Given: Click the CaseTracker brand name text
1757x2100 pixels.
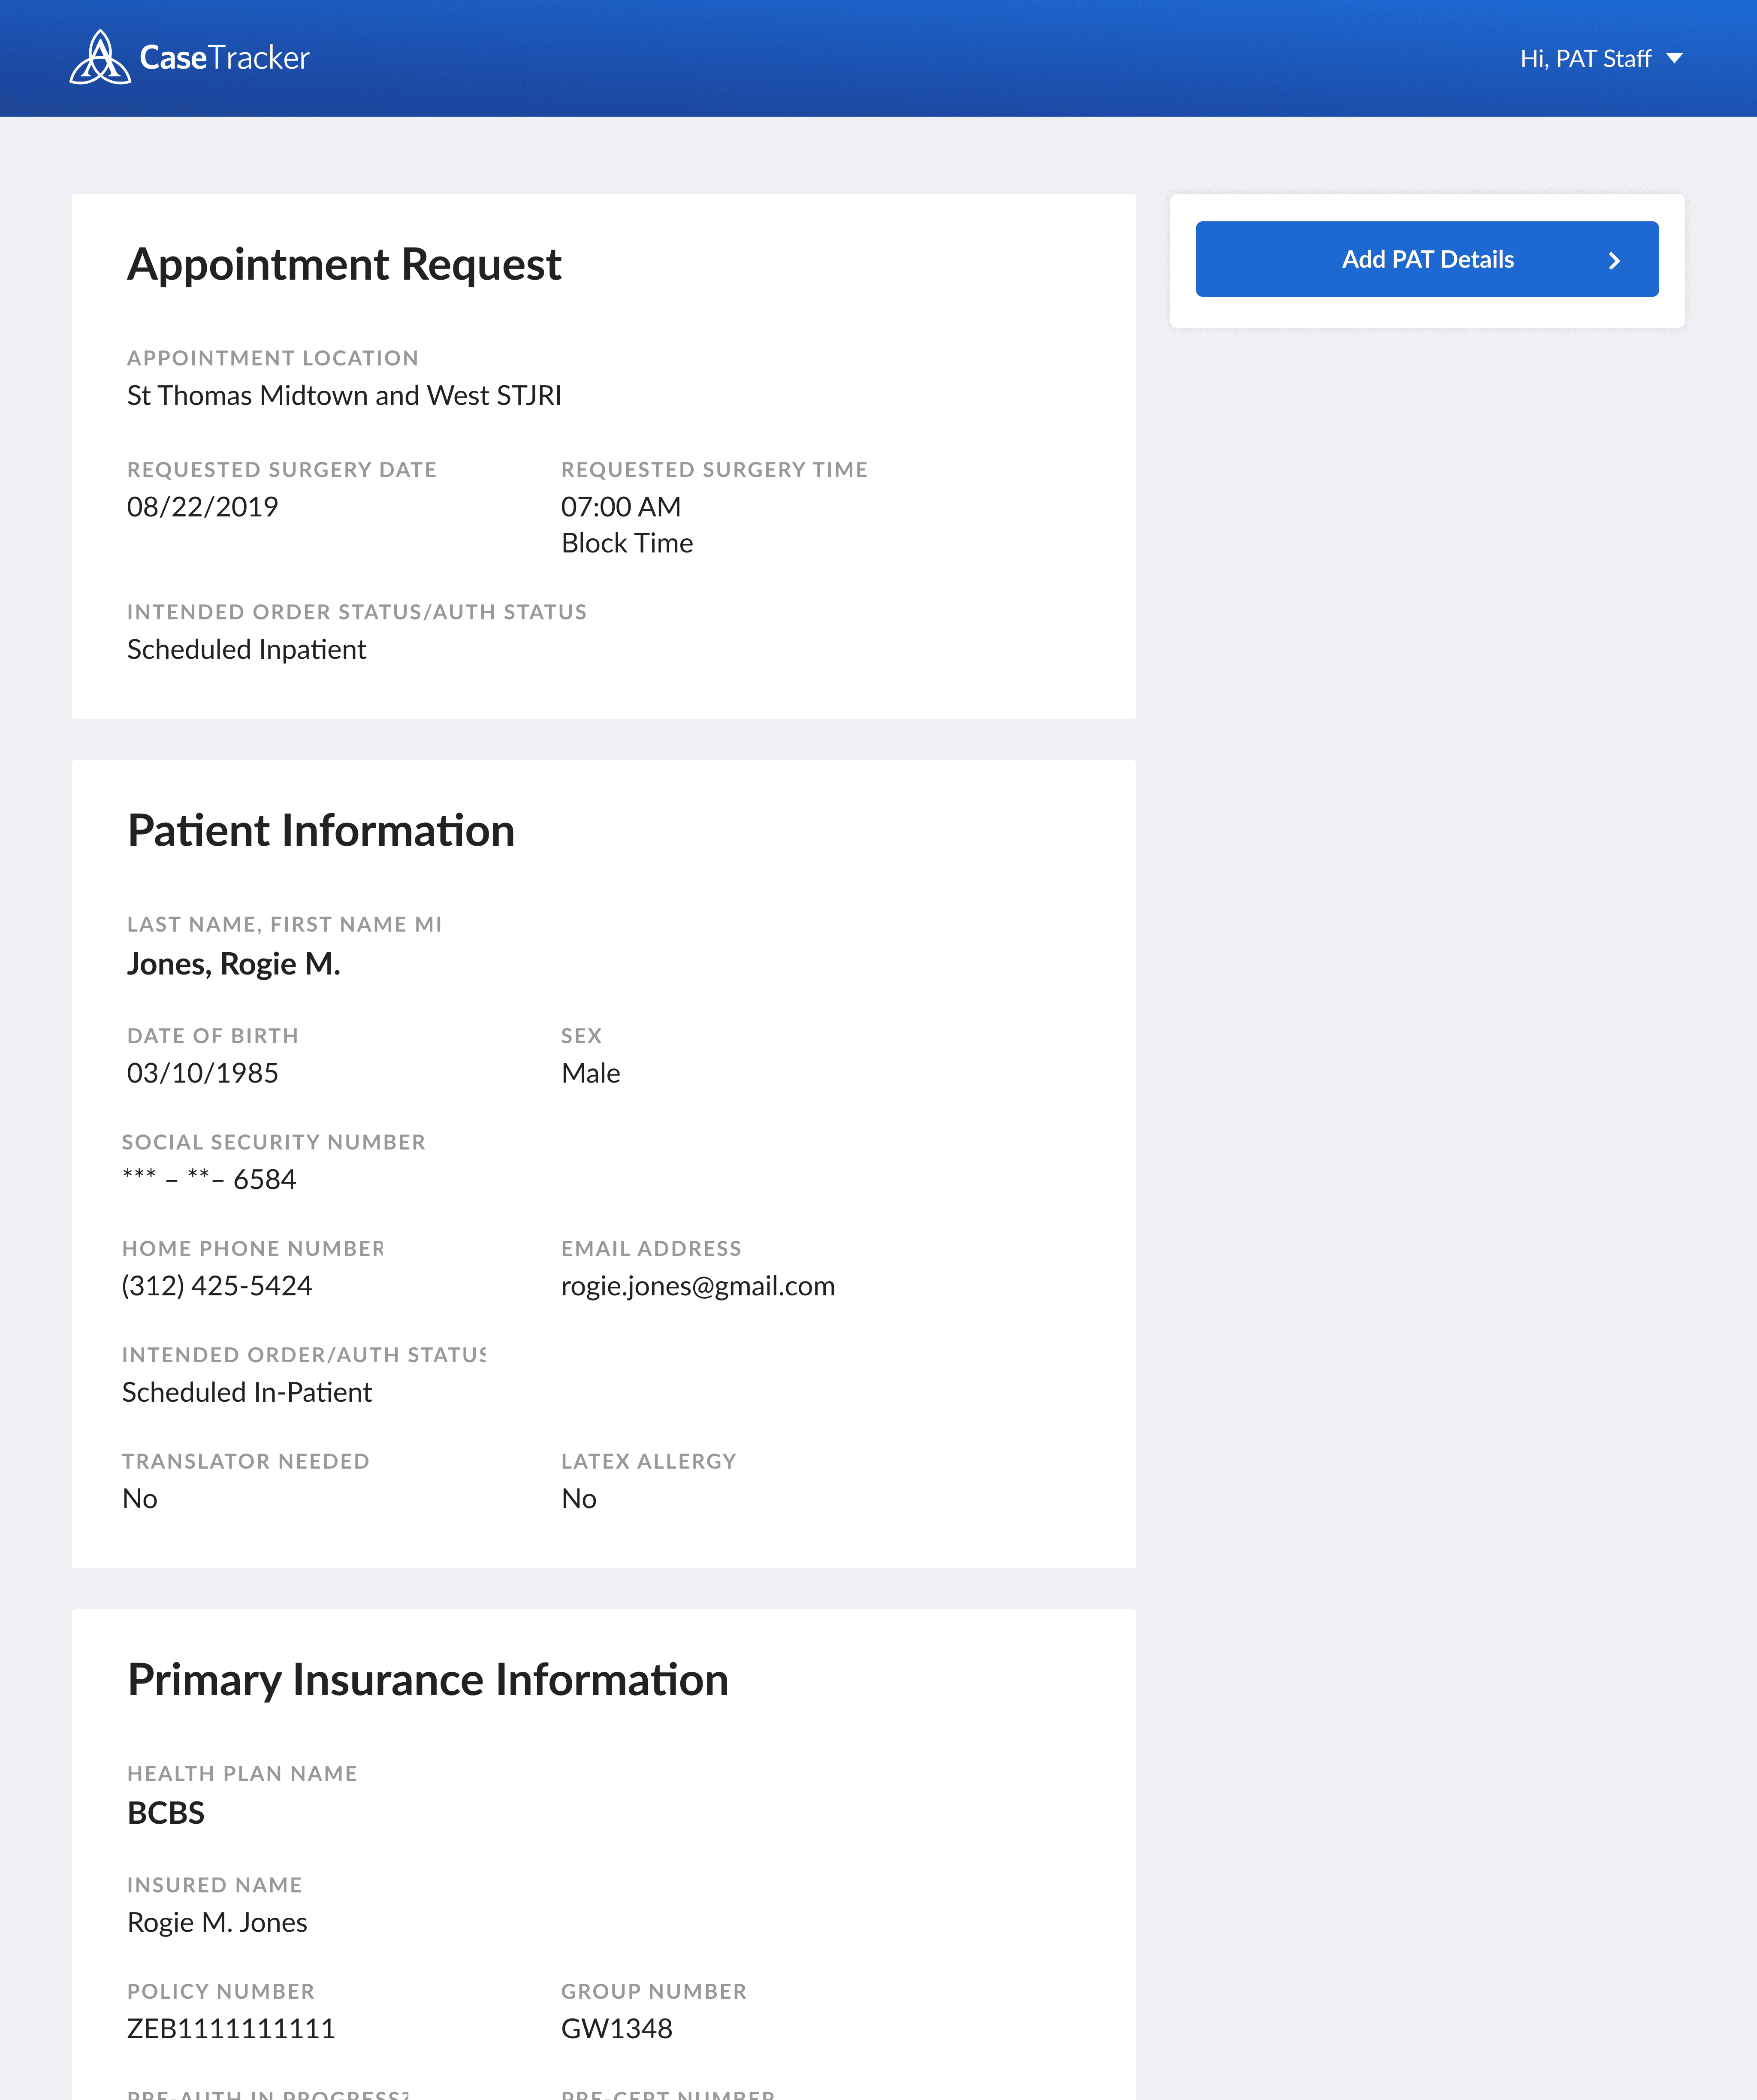Looking at the screenshot, I should 225,58.
